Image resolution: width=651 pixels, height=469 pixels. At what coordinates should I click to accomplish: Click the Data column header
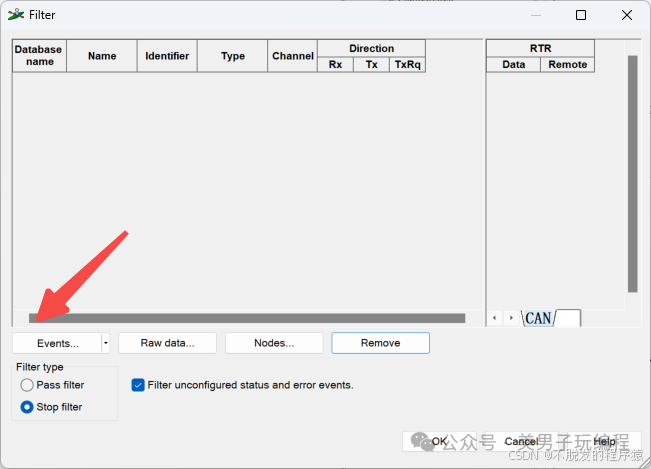(x=514, y=65)
